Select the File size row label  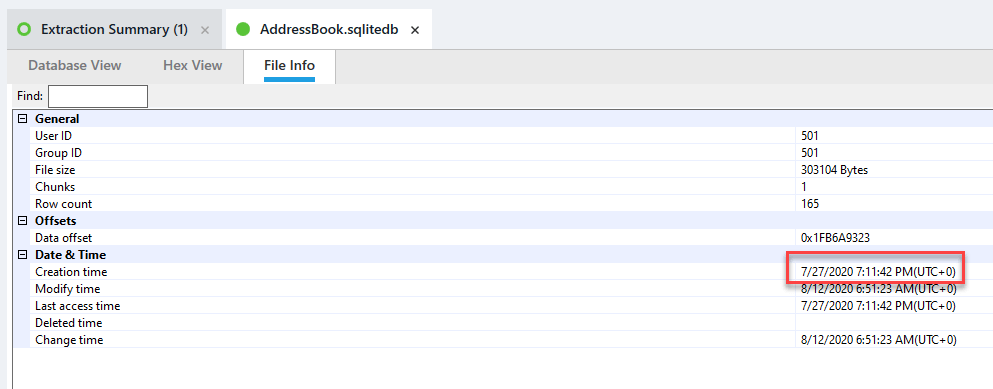coord(55,170)
